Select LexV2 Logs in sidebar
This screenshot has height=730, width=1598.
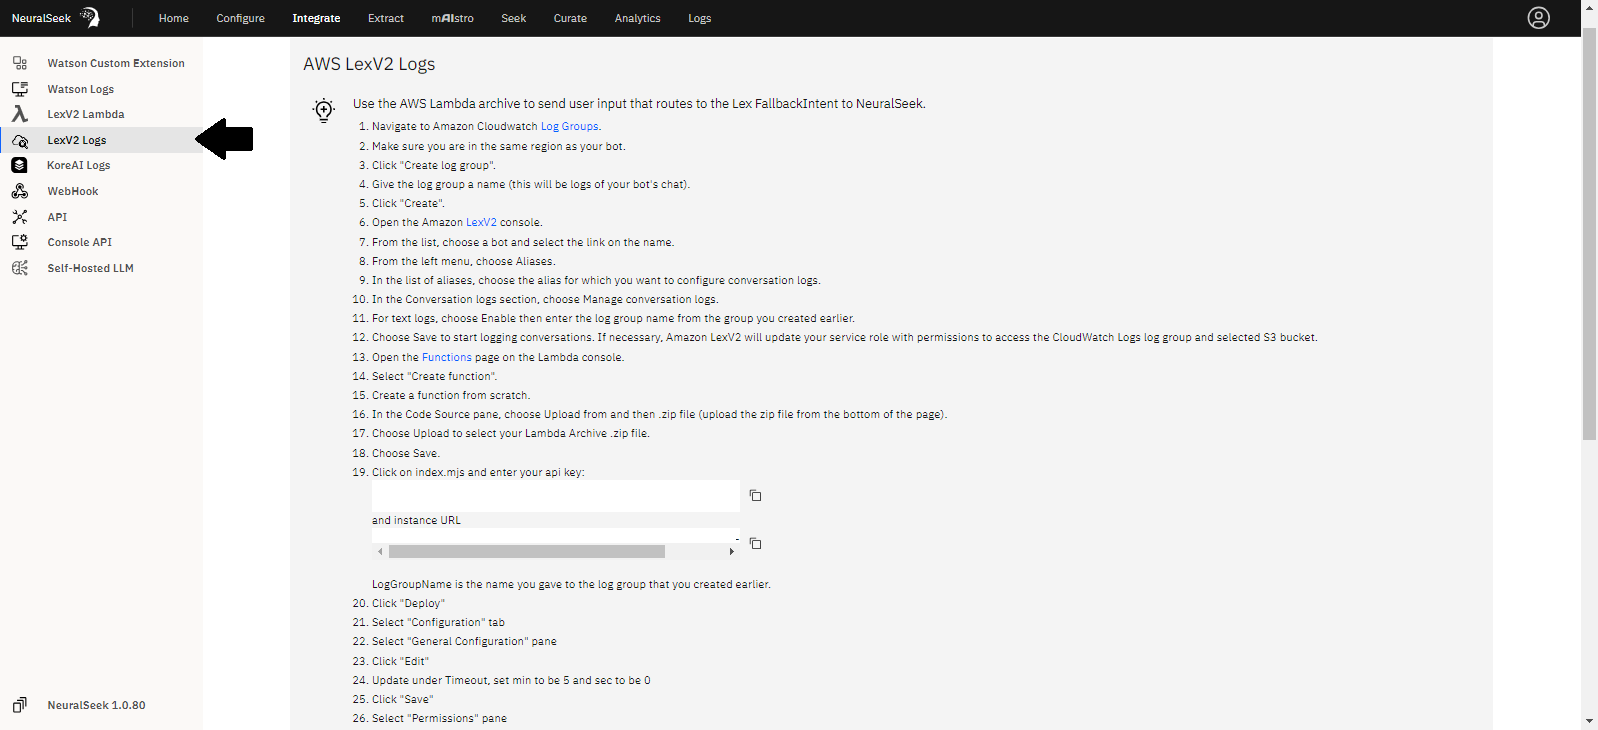click(x=77, y=140)
